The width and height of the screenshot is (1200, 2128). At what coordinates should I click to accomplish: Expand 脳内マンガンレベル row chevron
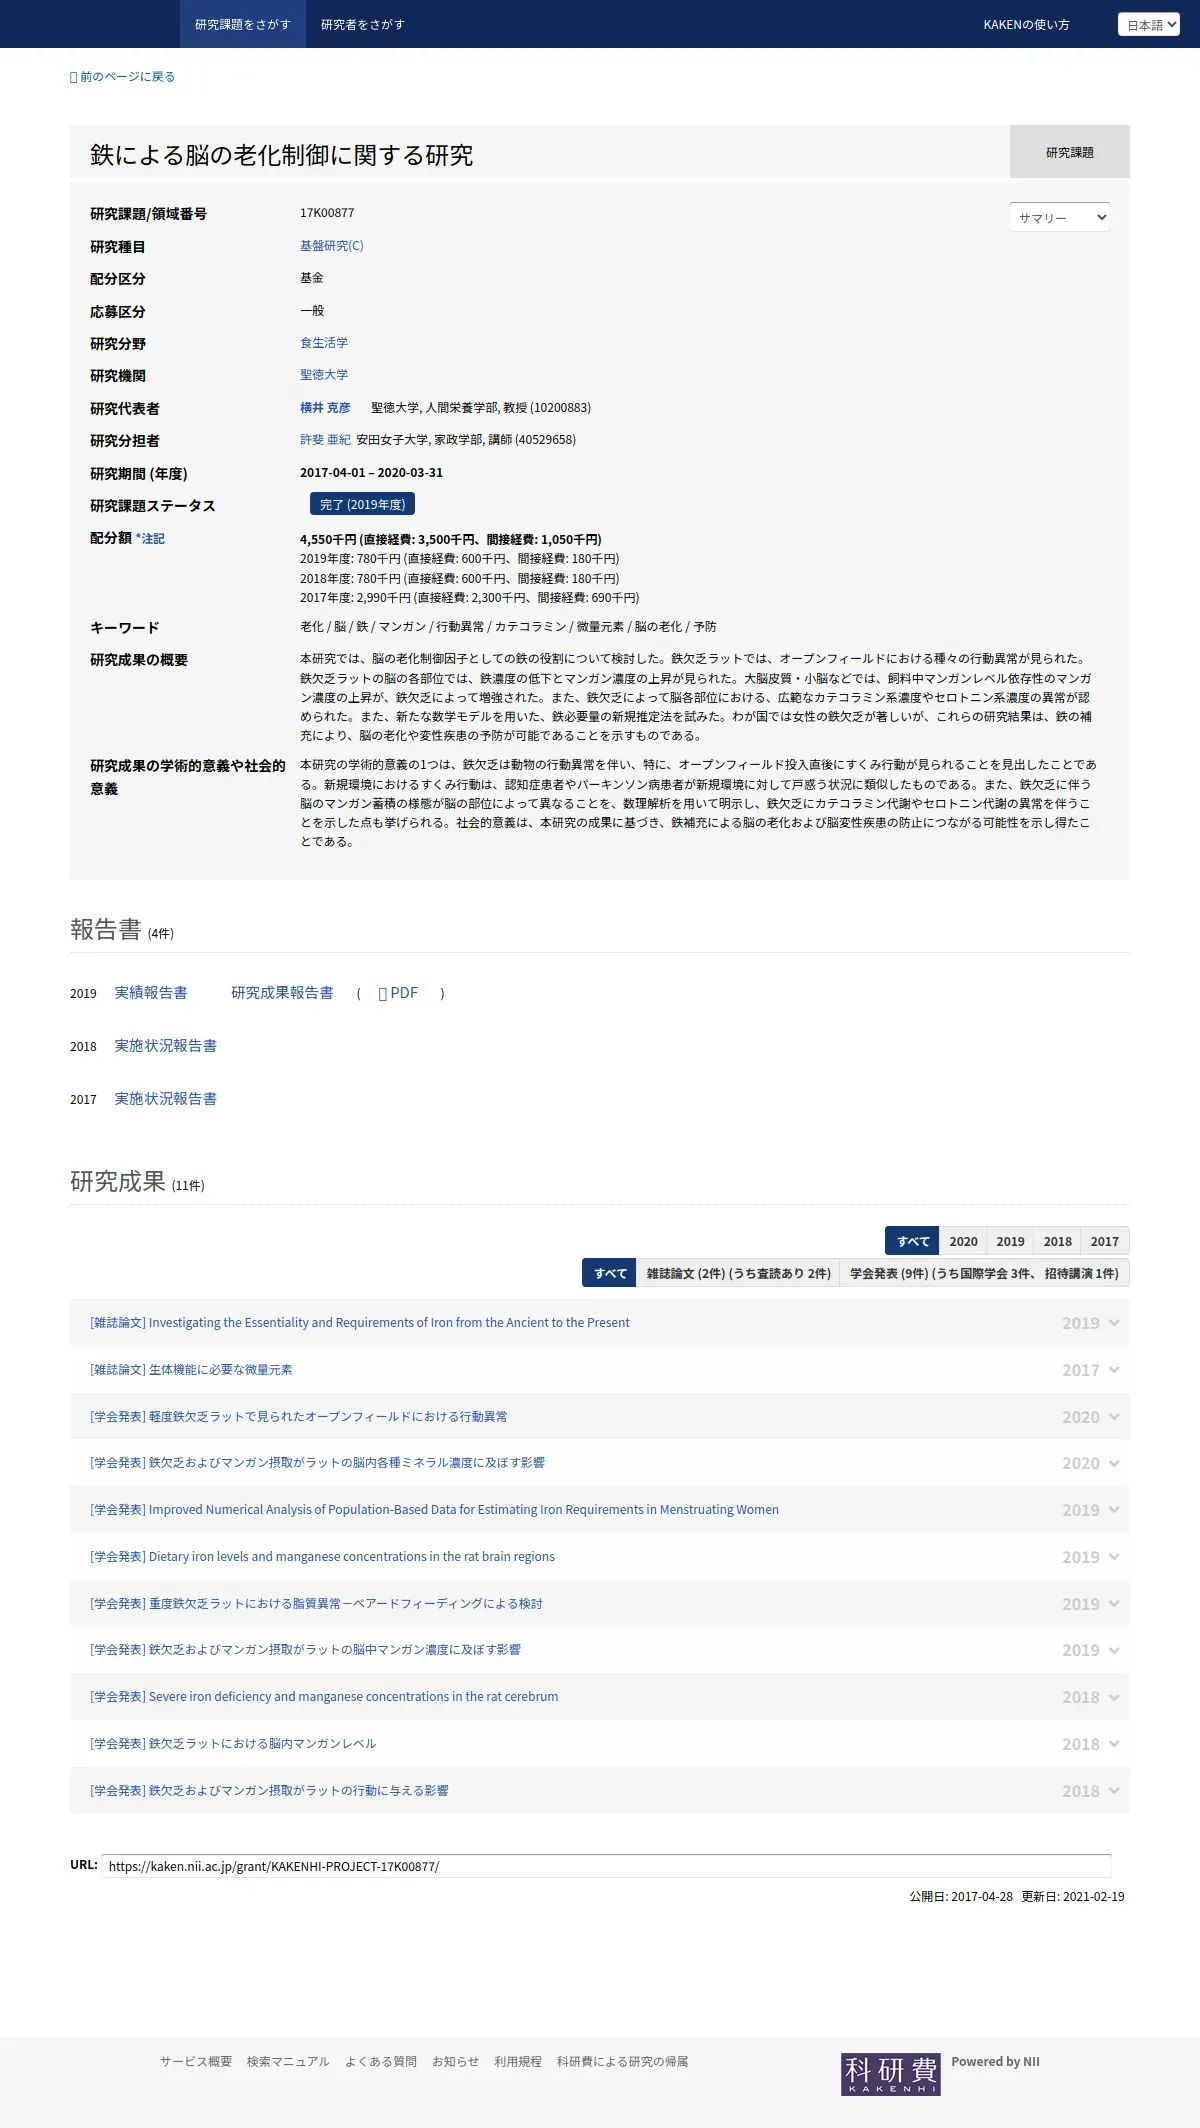1114,1744
